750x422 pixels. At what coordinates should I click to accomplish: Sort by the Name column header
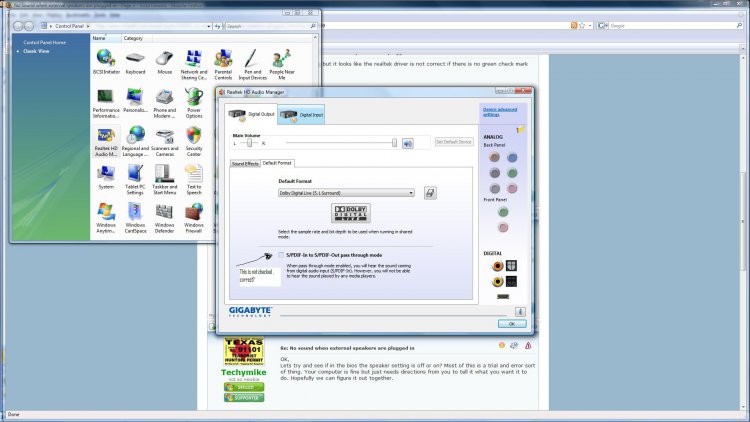click(x=105, y=38)
